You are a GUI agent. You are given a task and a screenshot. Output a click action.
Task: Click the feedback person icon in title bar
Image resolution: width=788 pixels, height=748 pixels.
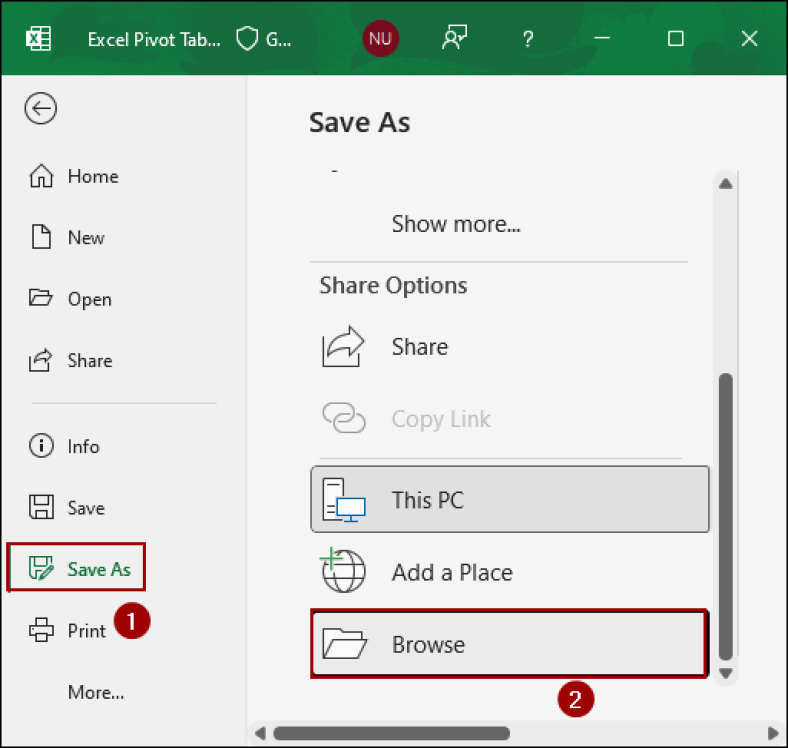pyautogui.click(x=454, y=38)
